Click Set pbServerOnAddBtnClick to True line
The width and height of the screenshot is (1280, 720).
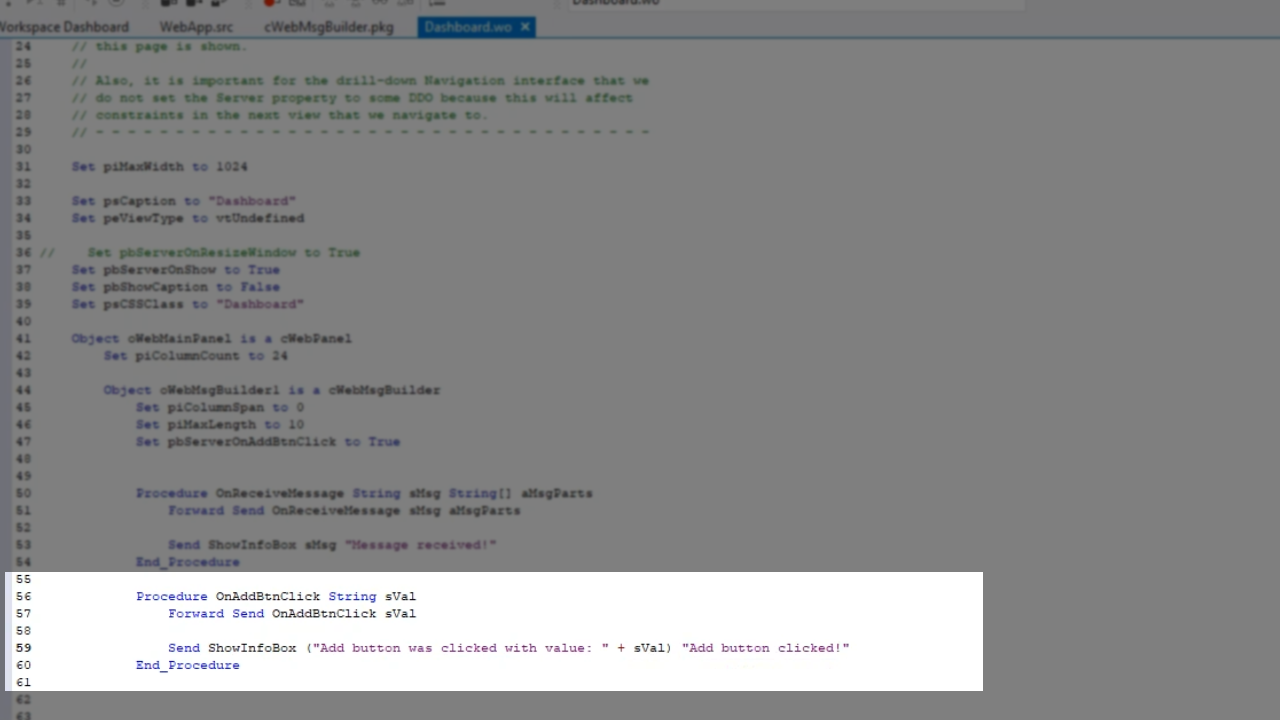pyautogui.click(x=268, y=441)
